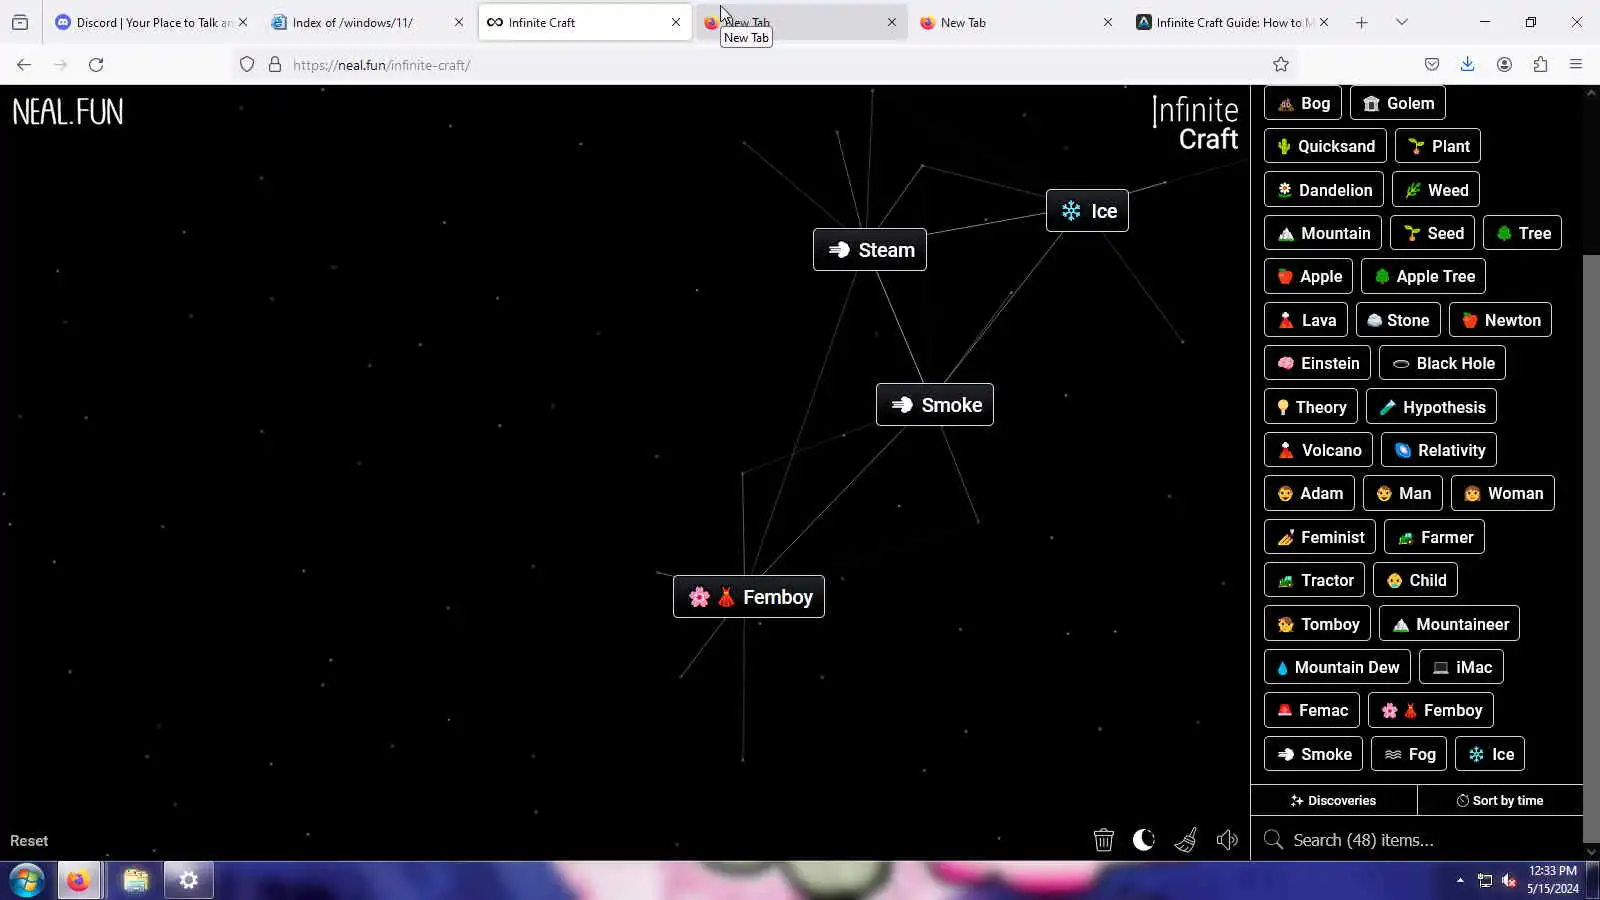This screenshot has width=1600, height=900.
Task: Mute sound with the speaker icon
Action: tap(1227, 840)
